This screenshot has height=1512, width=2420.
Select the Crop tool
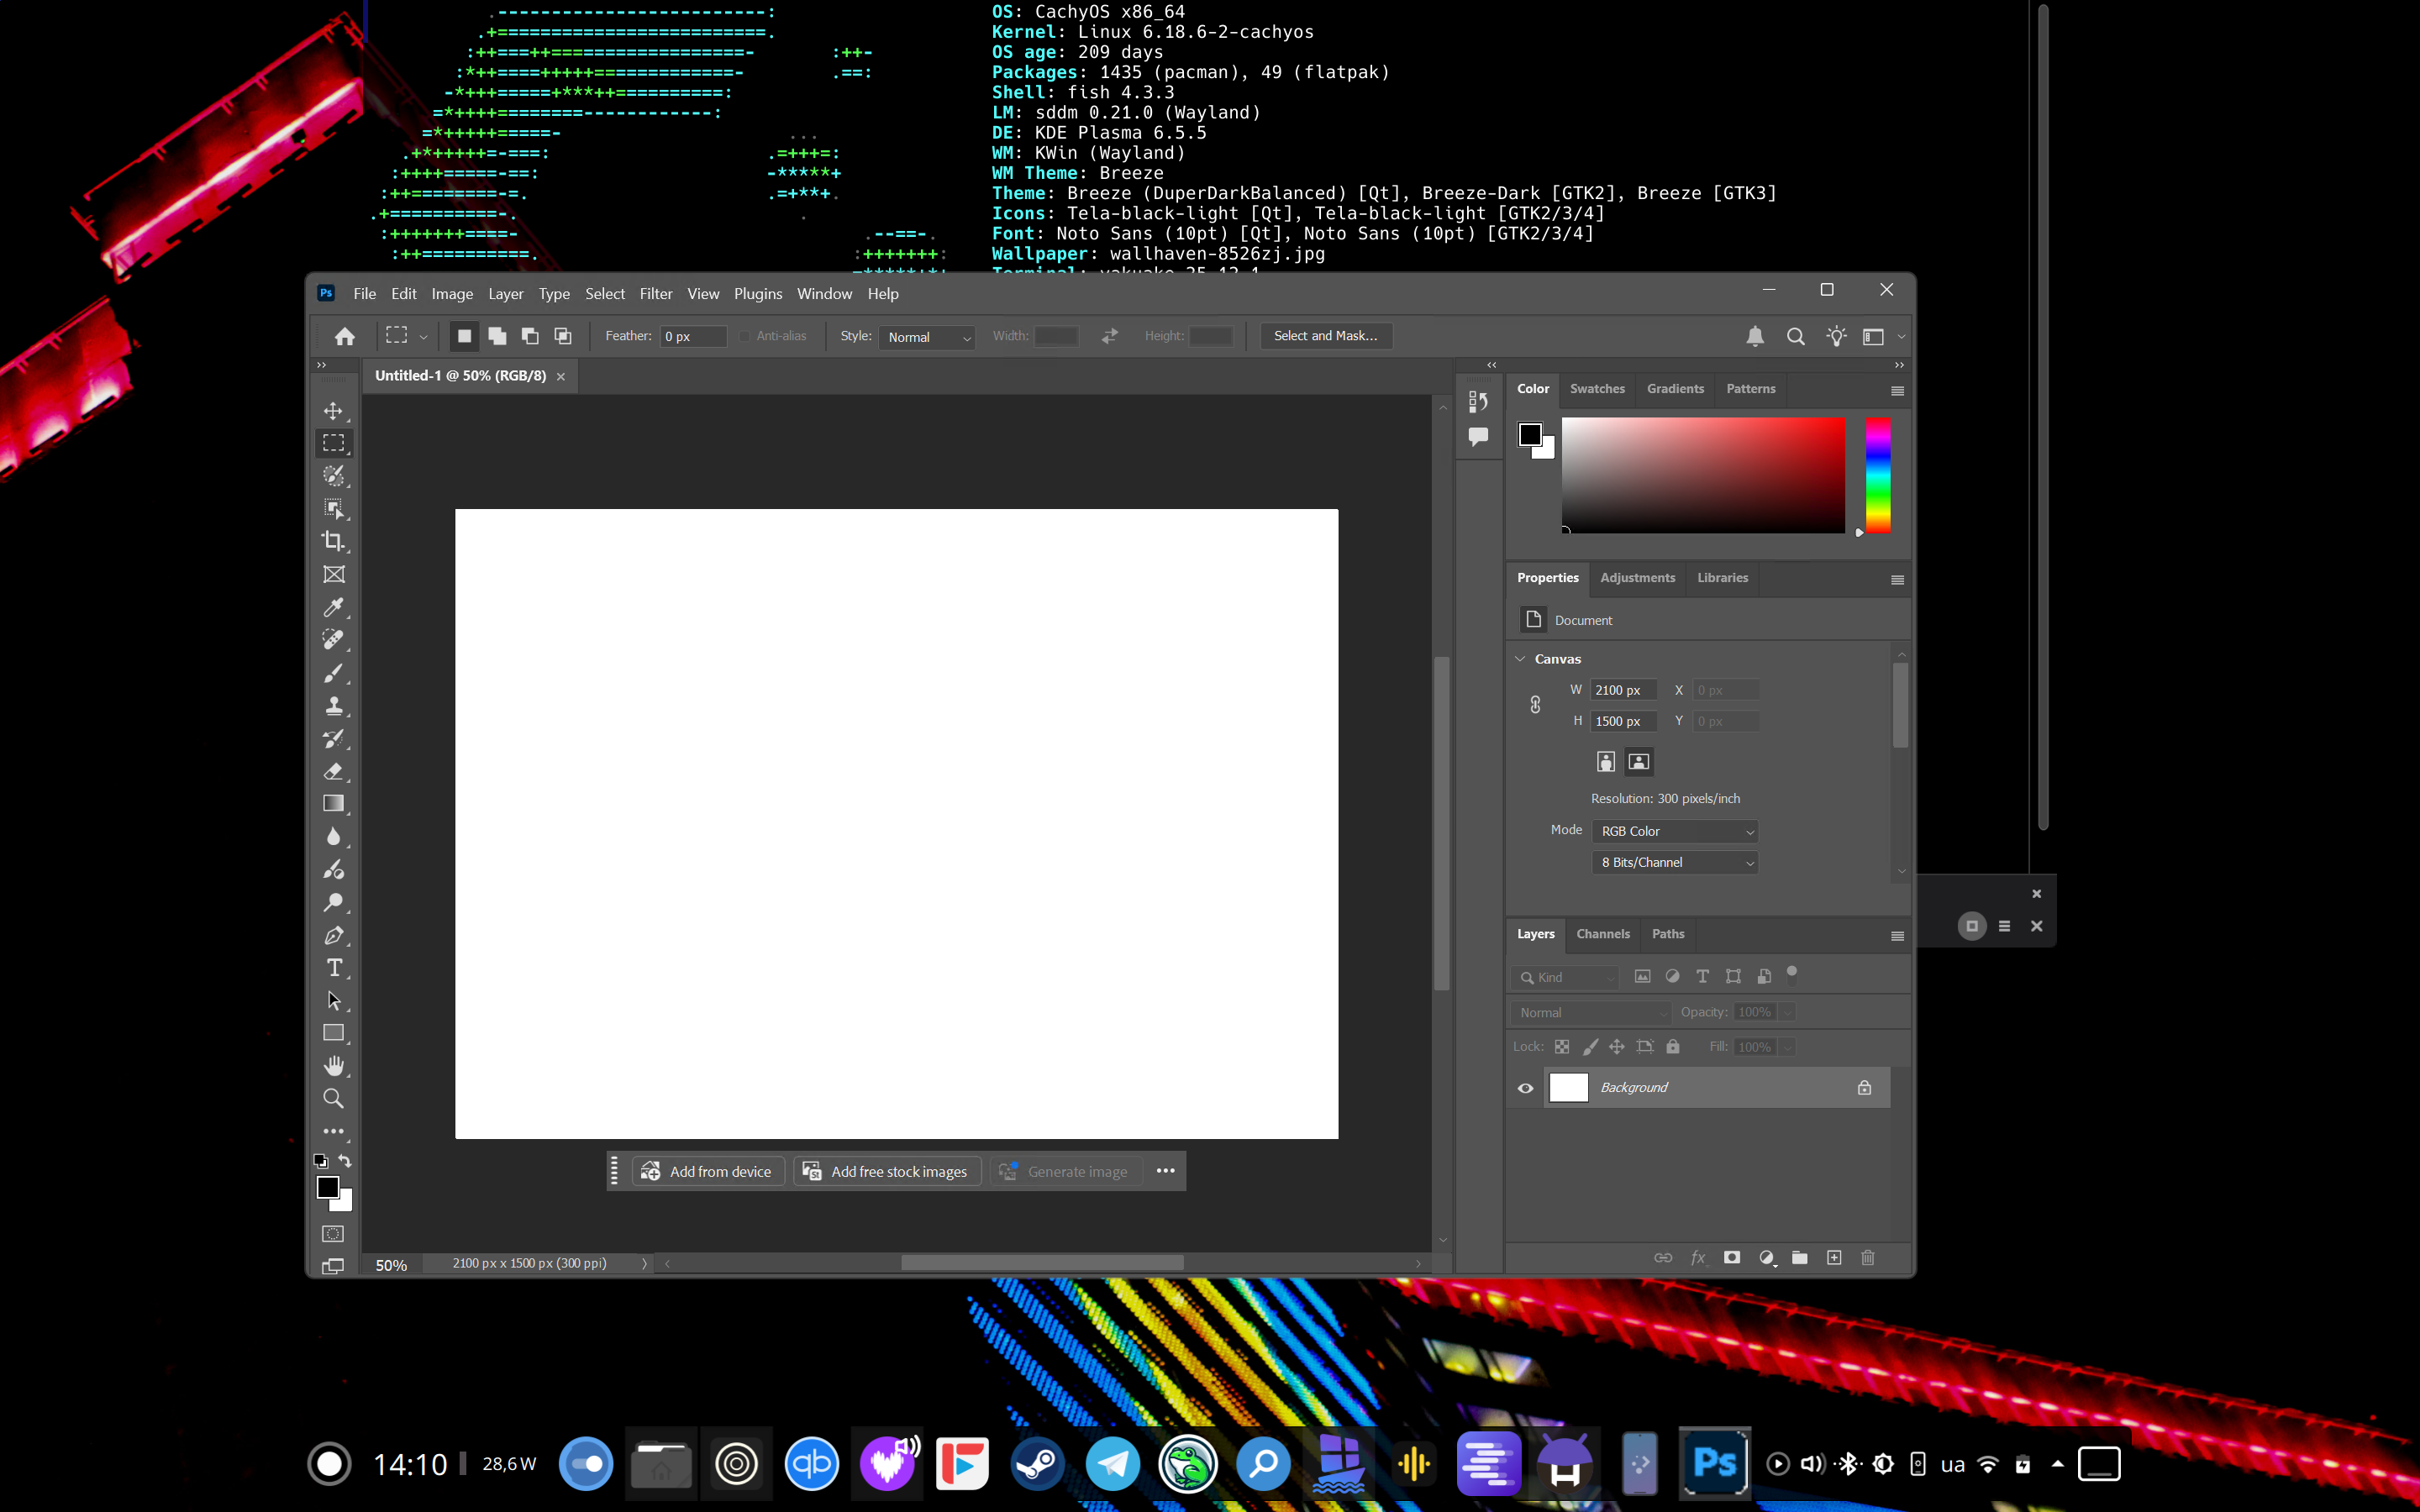333,541
